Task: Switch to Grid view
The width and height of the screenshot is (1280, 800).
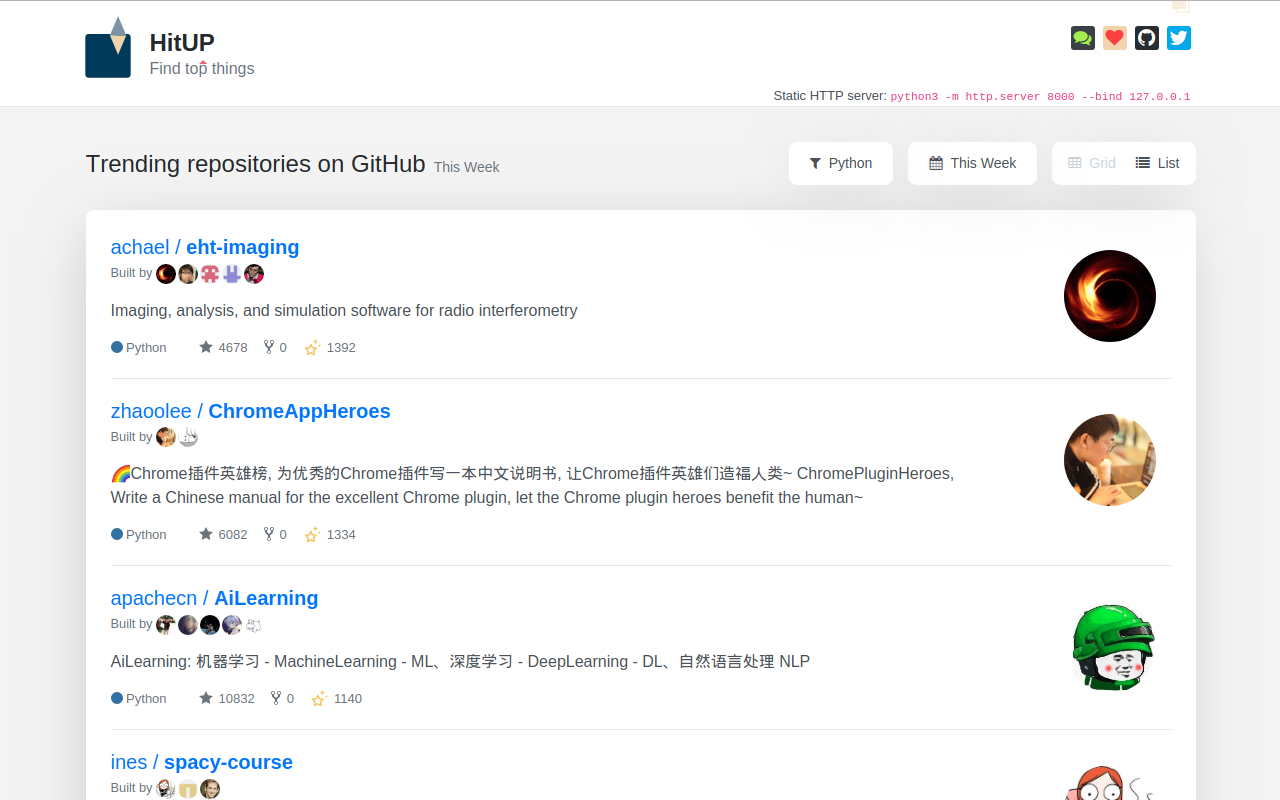Action: tap(1092, 163)
